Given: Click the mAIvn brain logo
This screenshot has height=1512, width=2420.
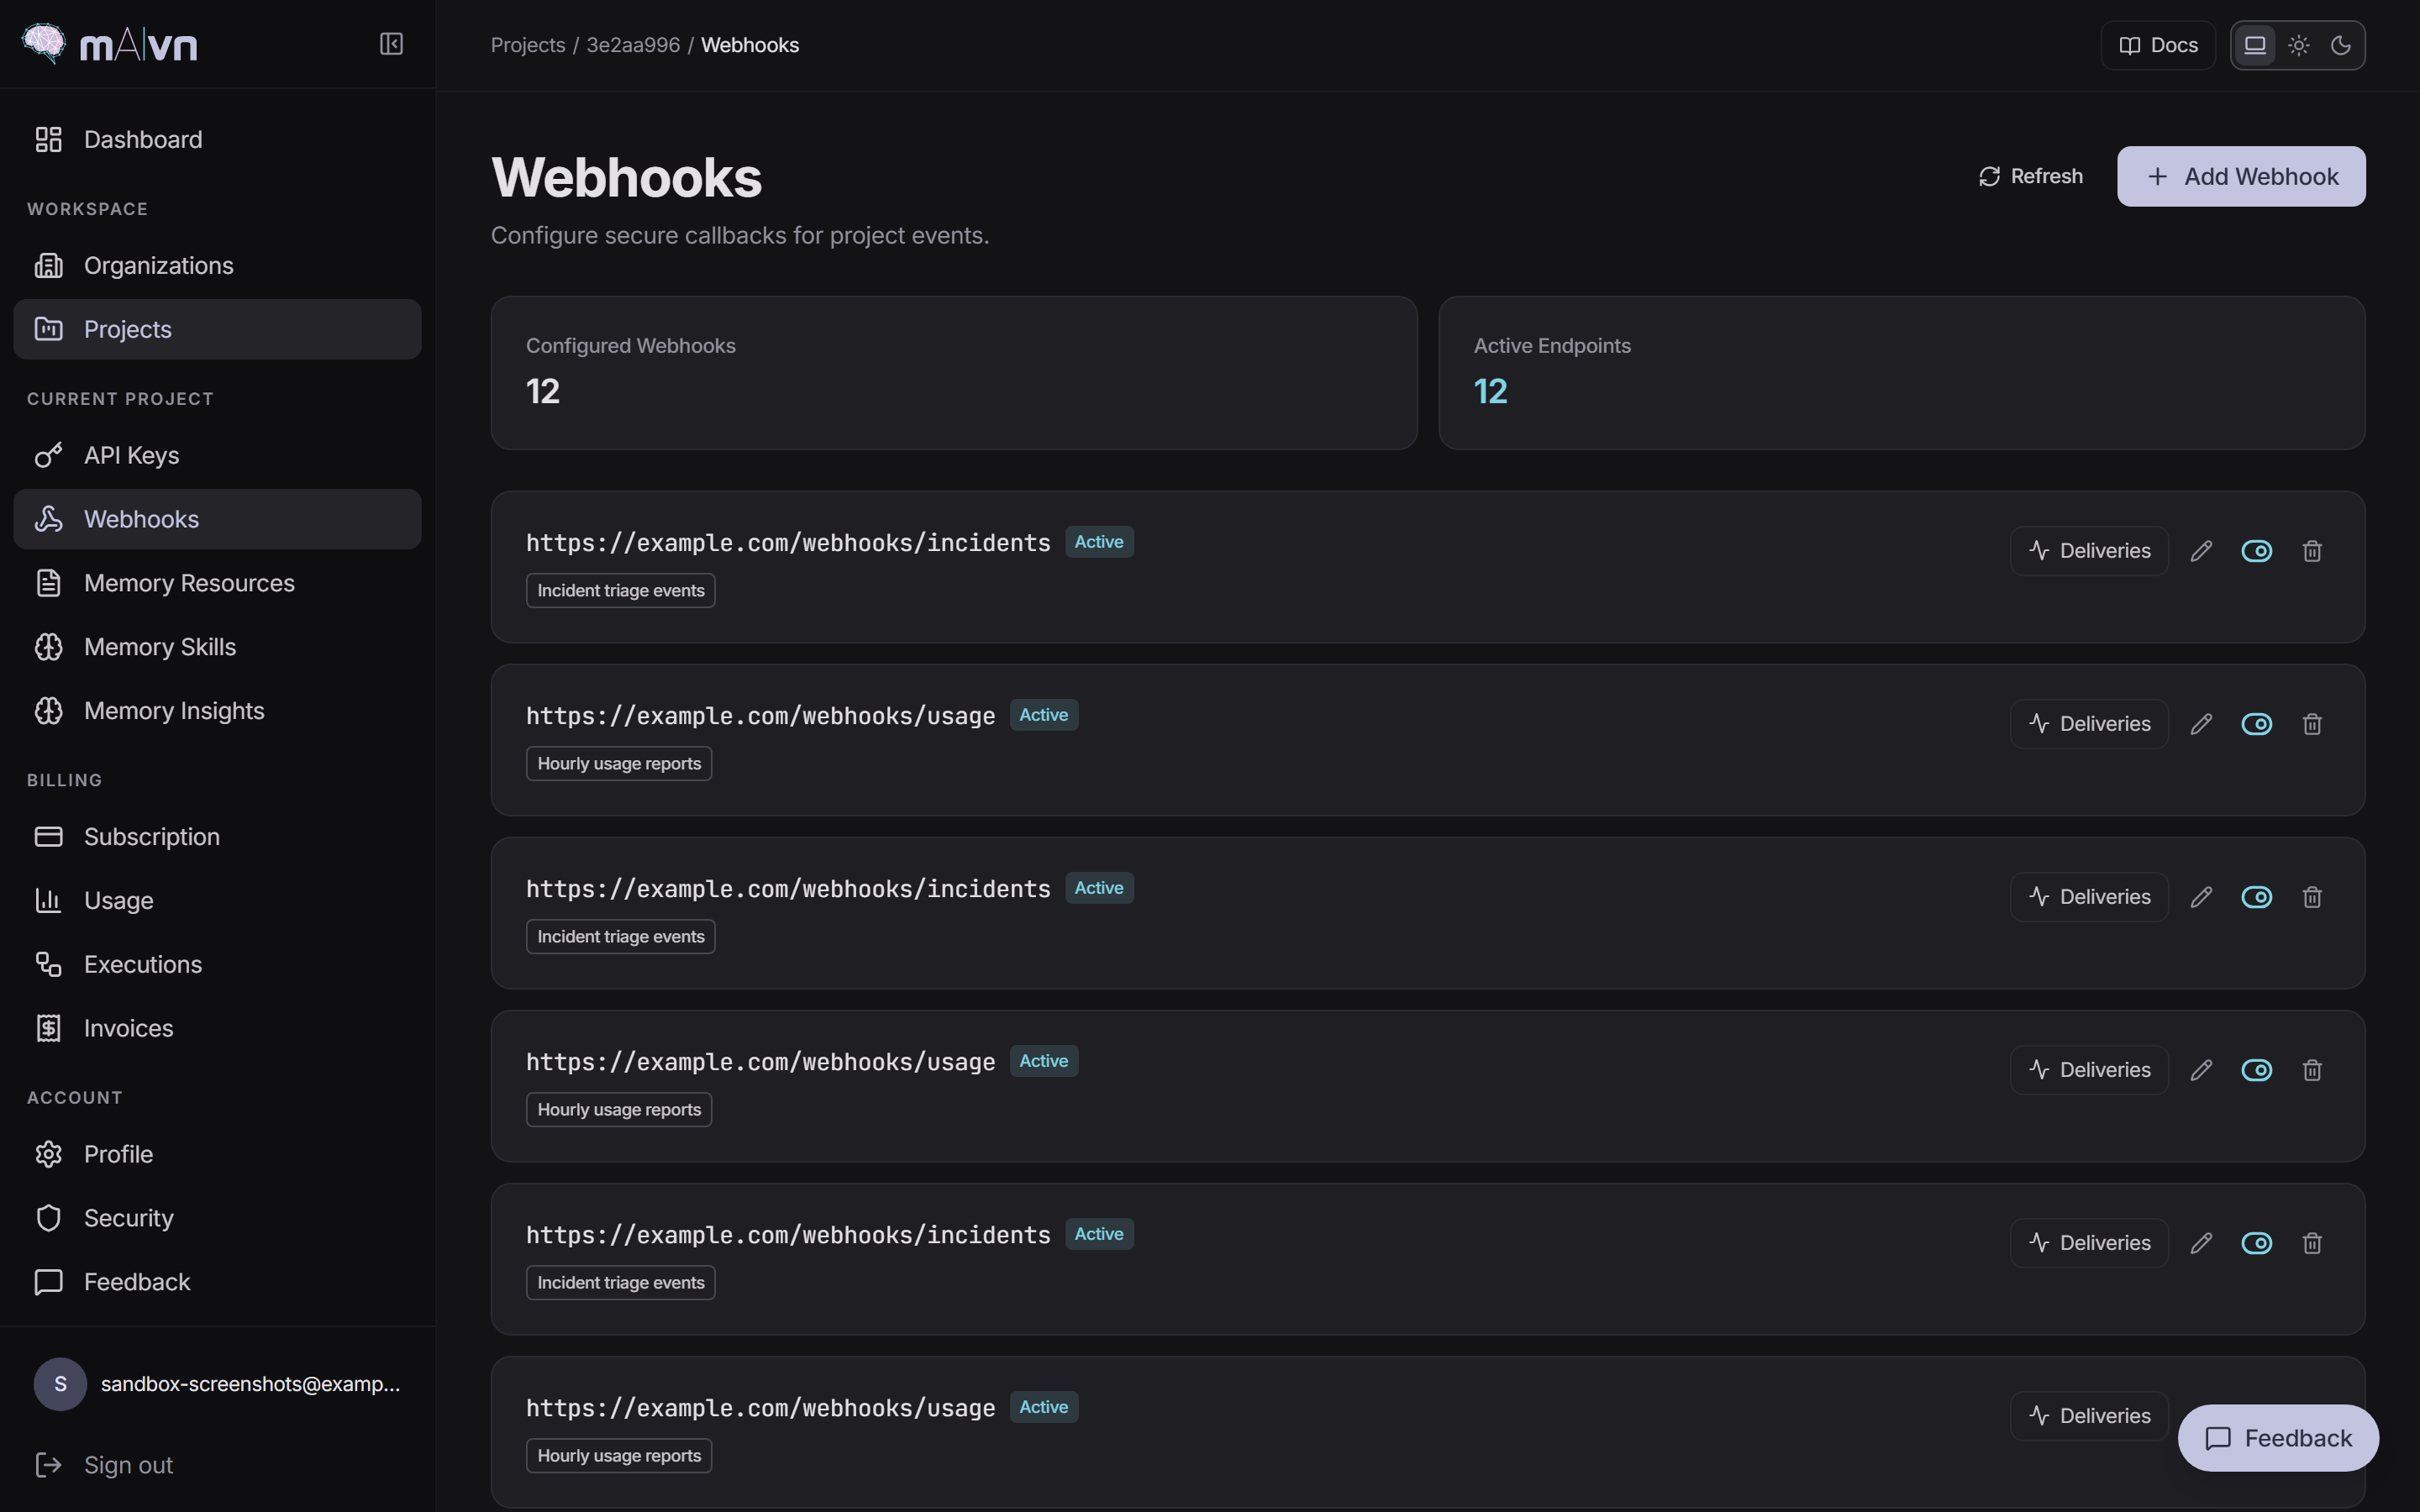Looking at the screenshot, I should (x=44, y=44).
